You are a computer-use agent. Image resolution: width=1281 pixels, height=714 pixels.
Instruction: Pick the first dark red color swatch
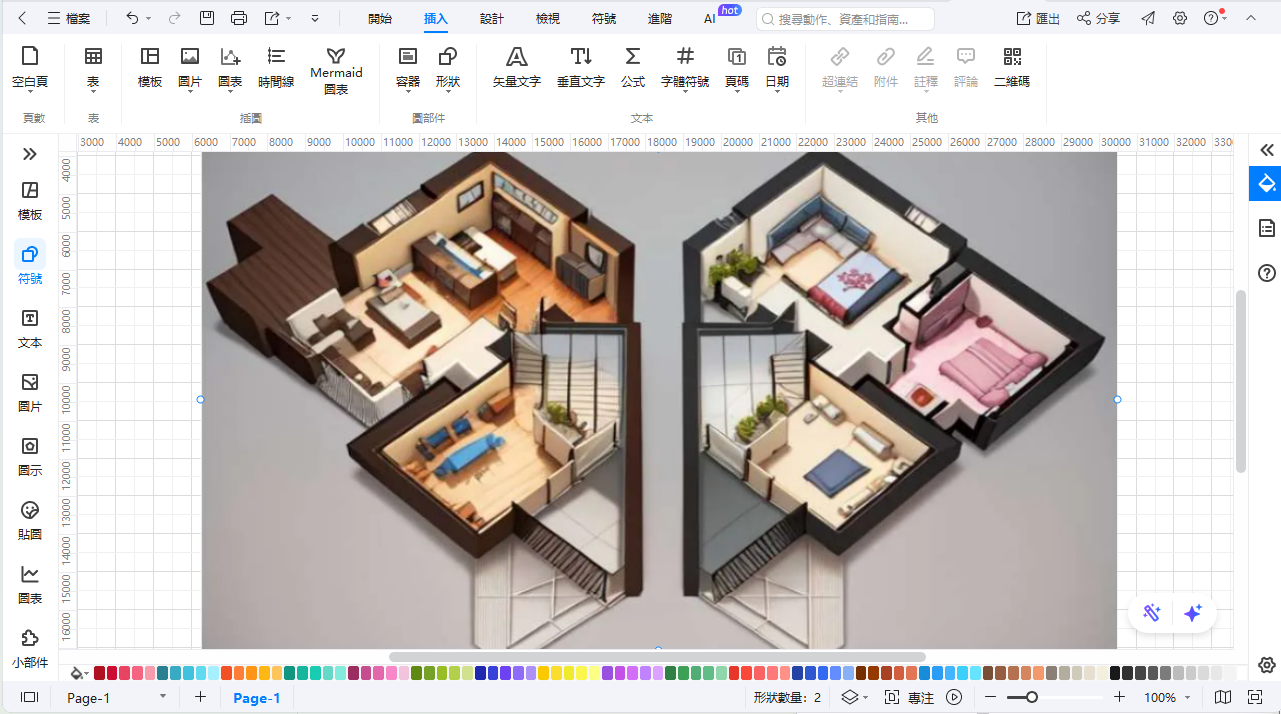pos(99,673)
